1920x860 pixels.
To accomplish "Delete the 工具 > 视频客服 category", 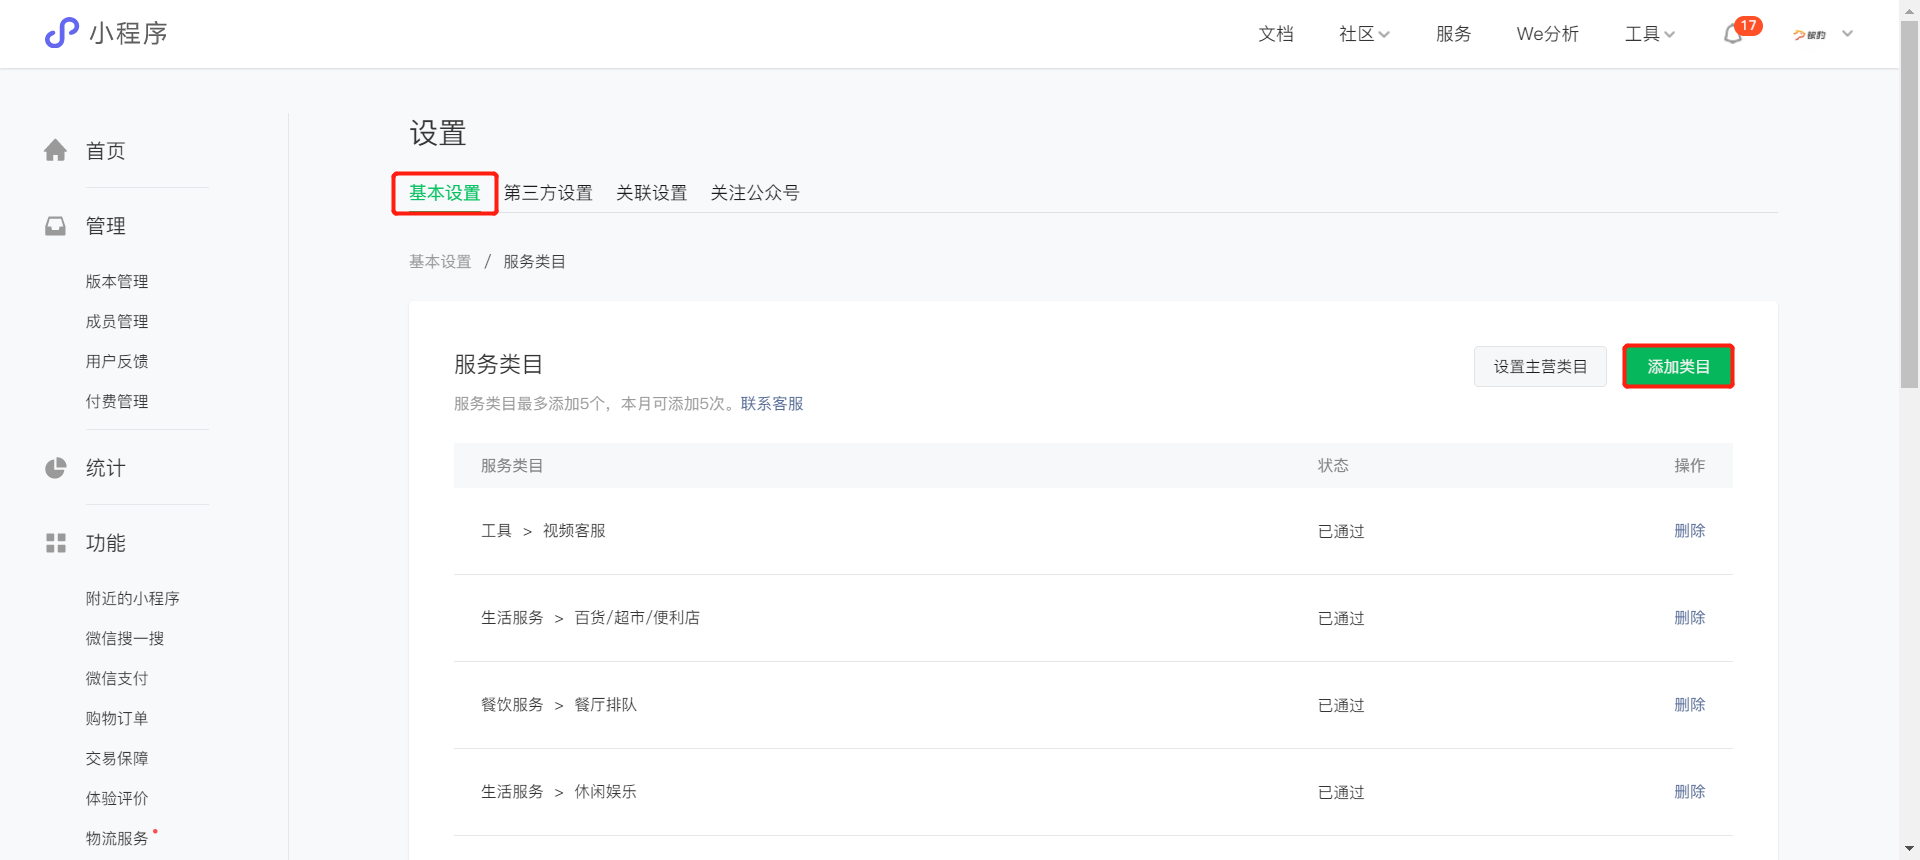I will coord(1689,531).
